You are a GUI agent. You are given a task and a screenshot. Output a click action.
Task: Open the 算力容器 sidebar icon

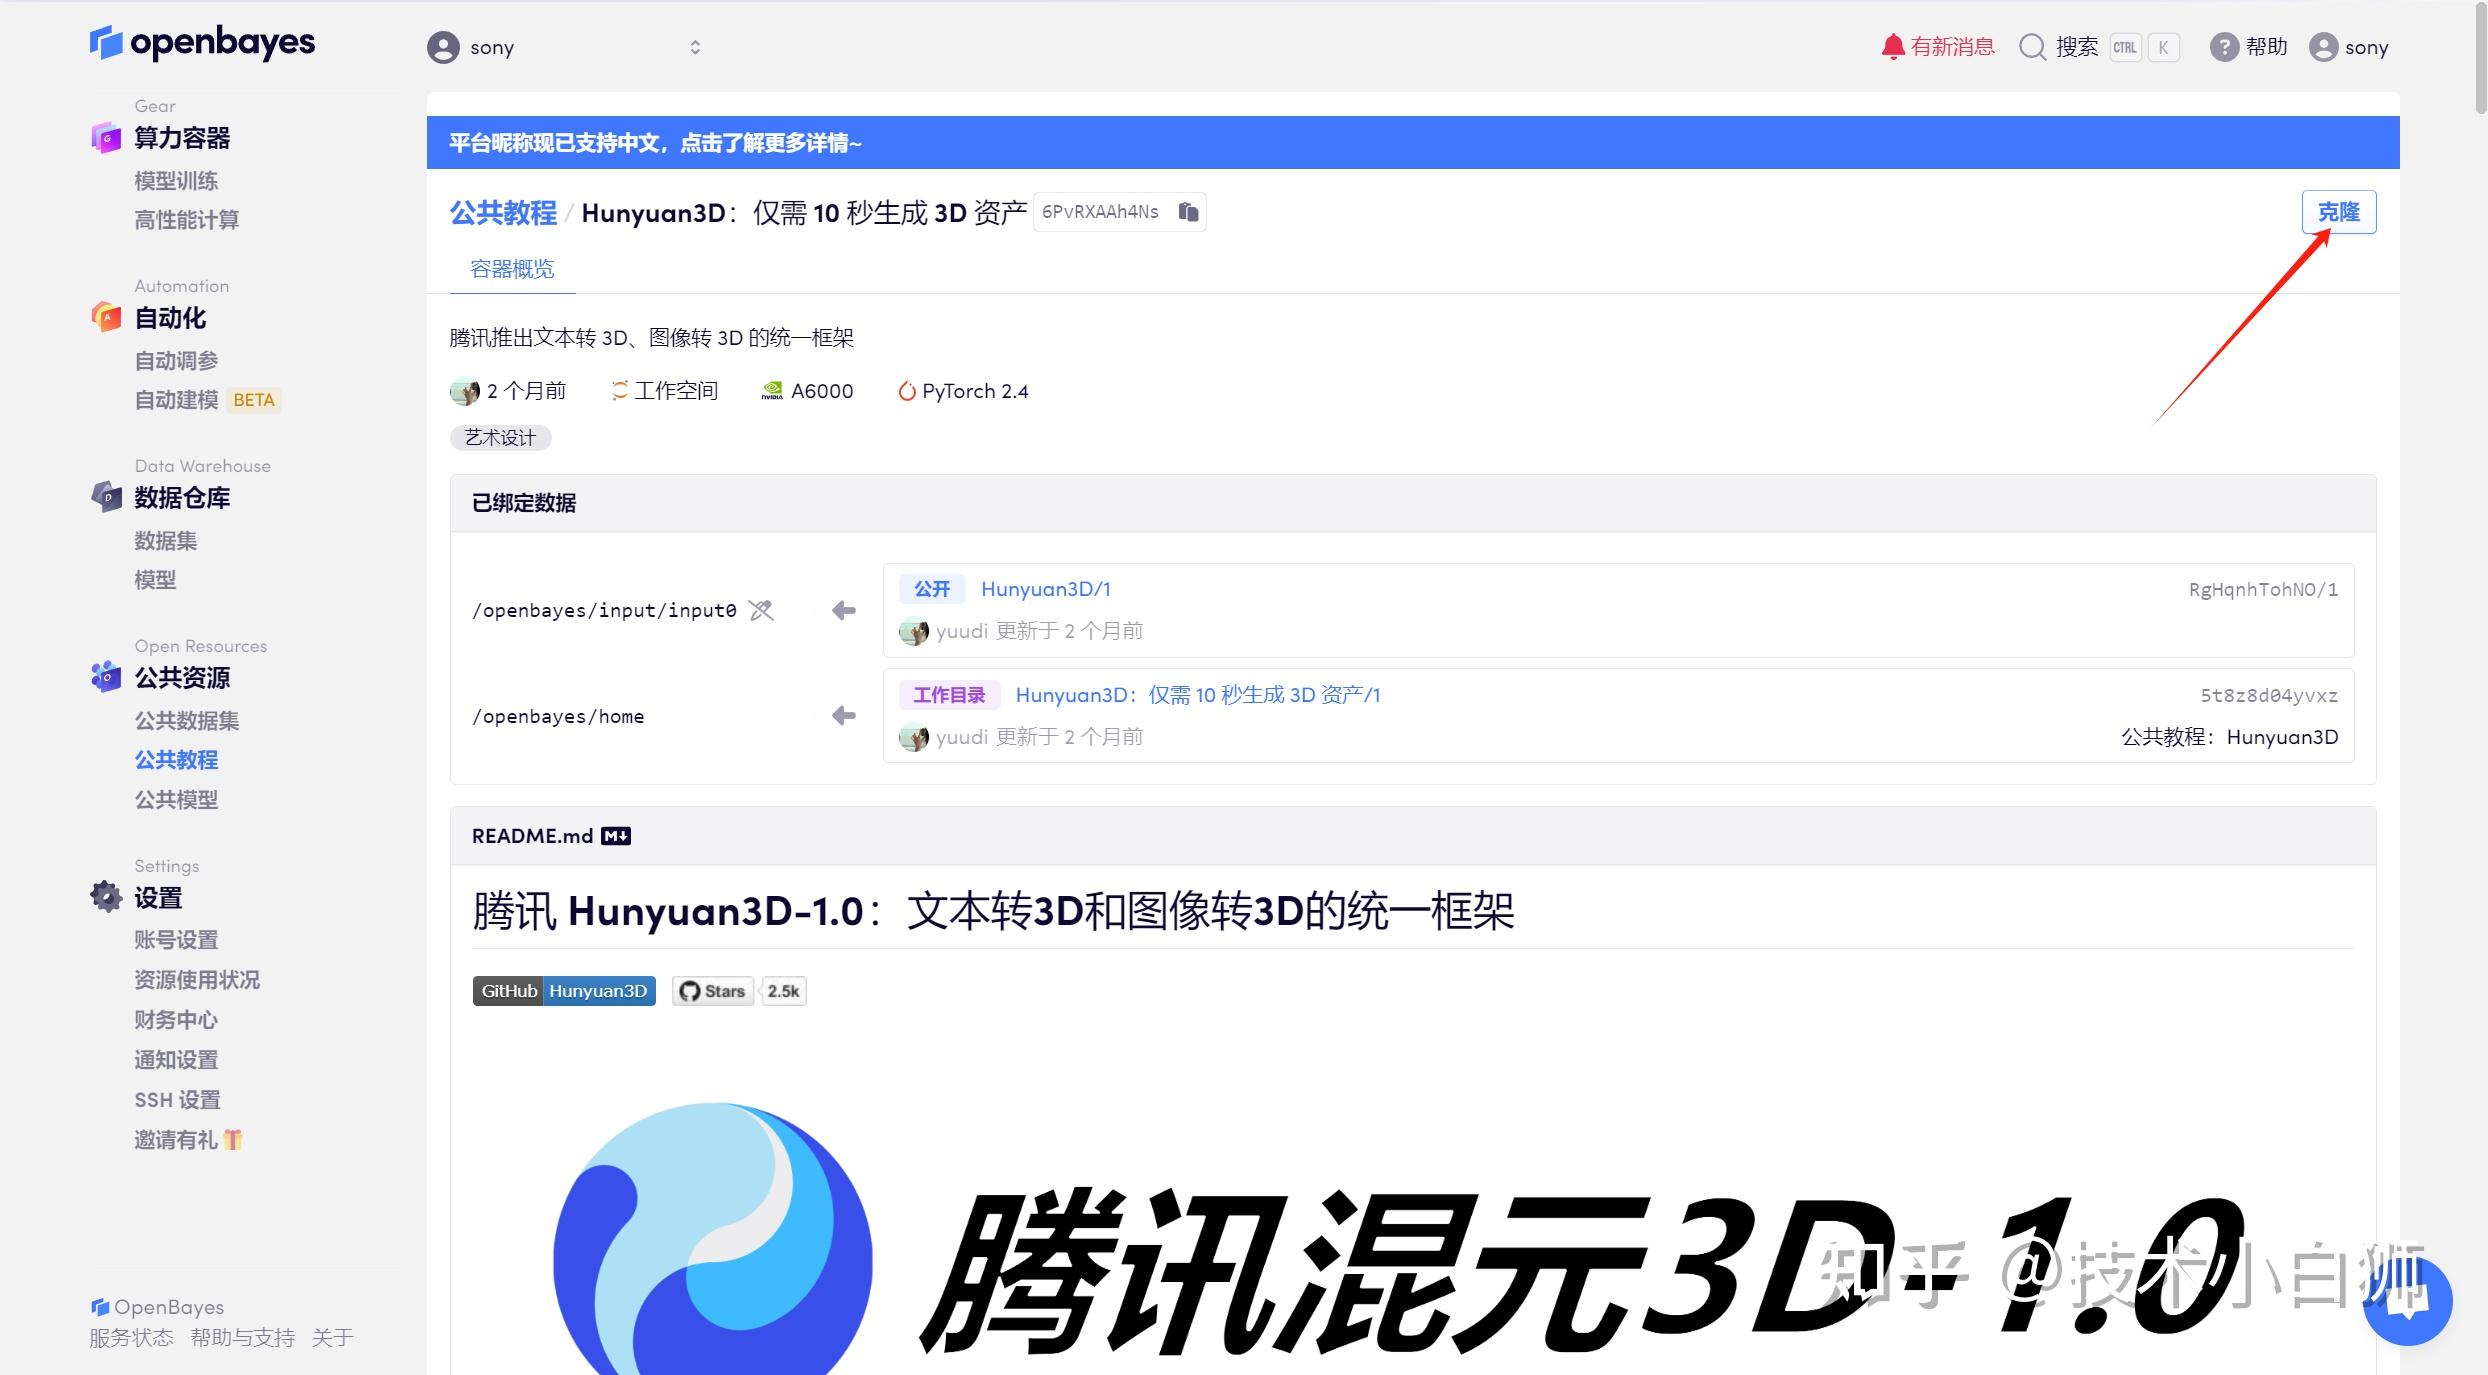[106, 138]
